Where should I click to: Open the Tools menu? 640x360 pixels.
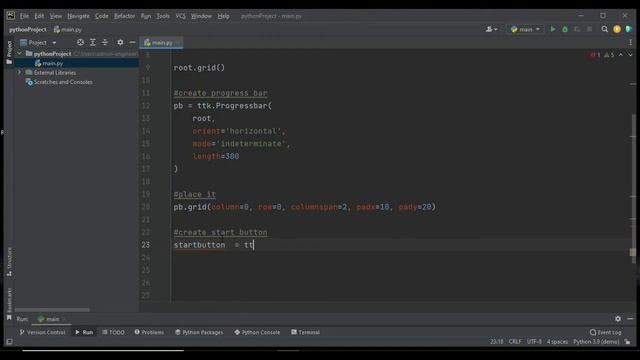tap(163, 16)
